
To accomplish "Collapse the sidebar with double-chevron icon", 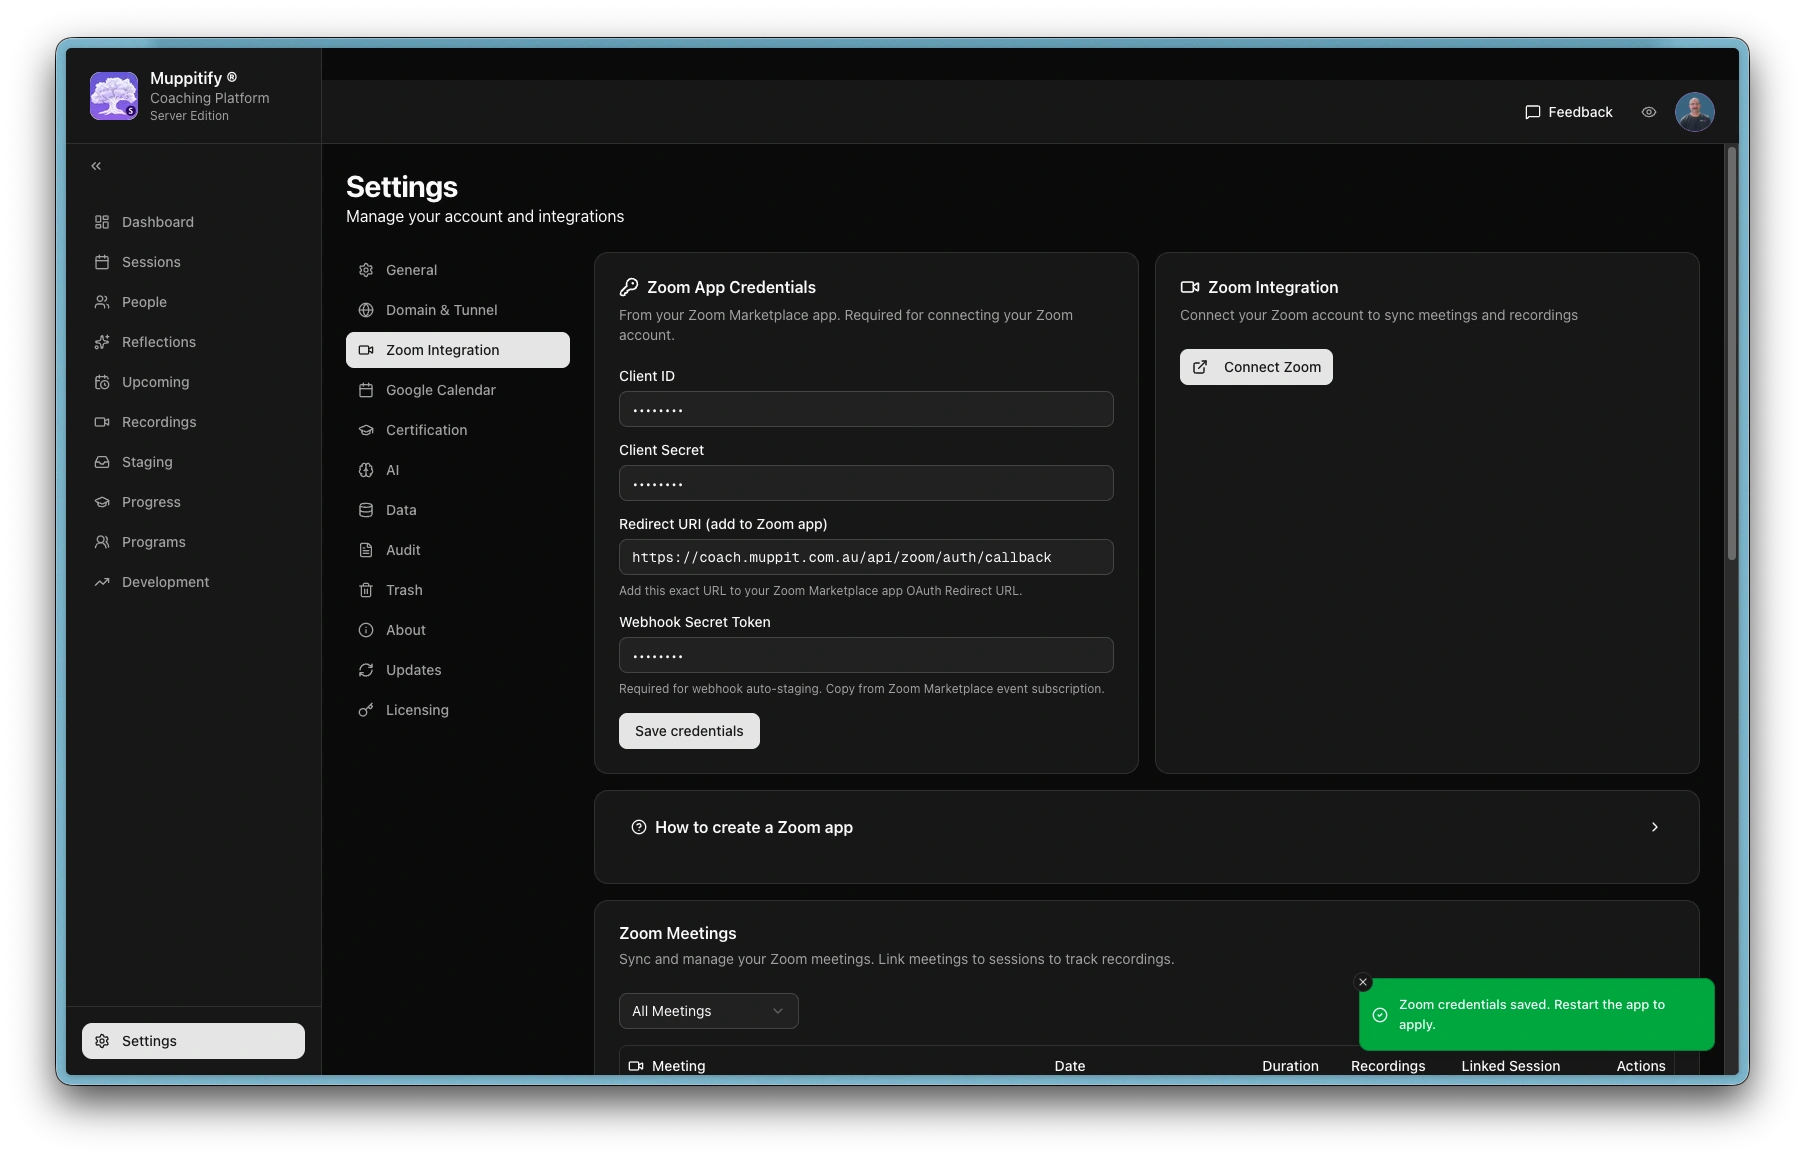I will 96,166.
